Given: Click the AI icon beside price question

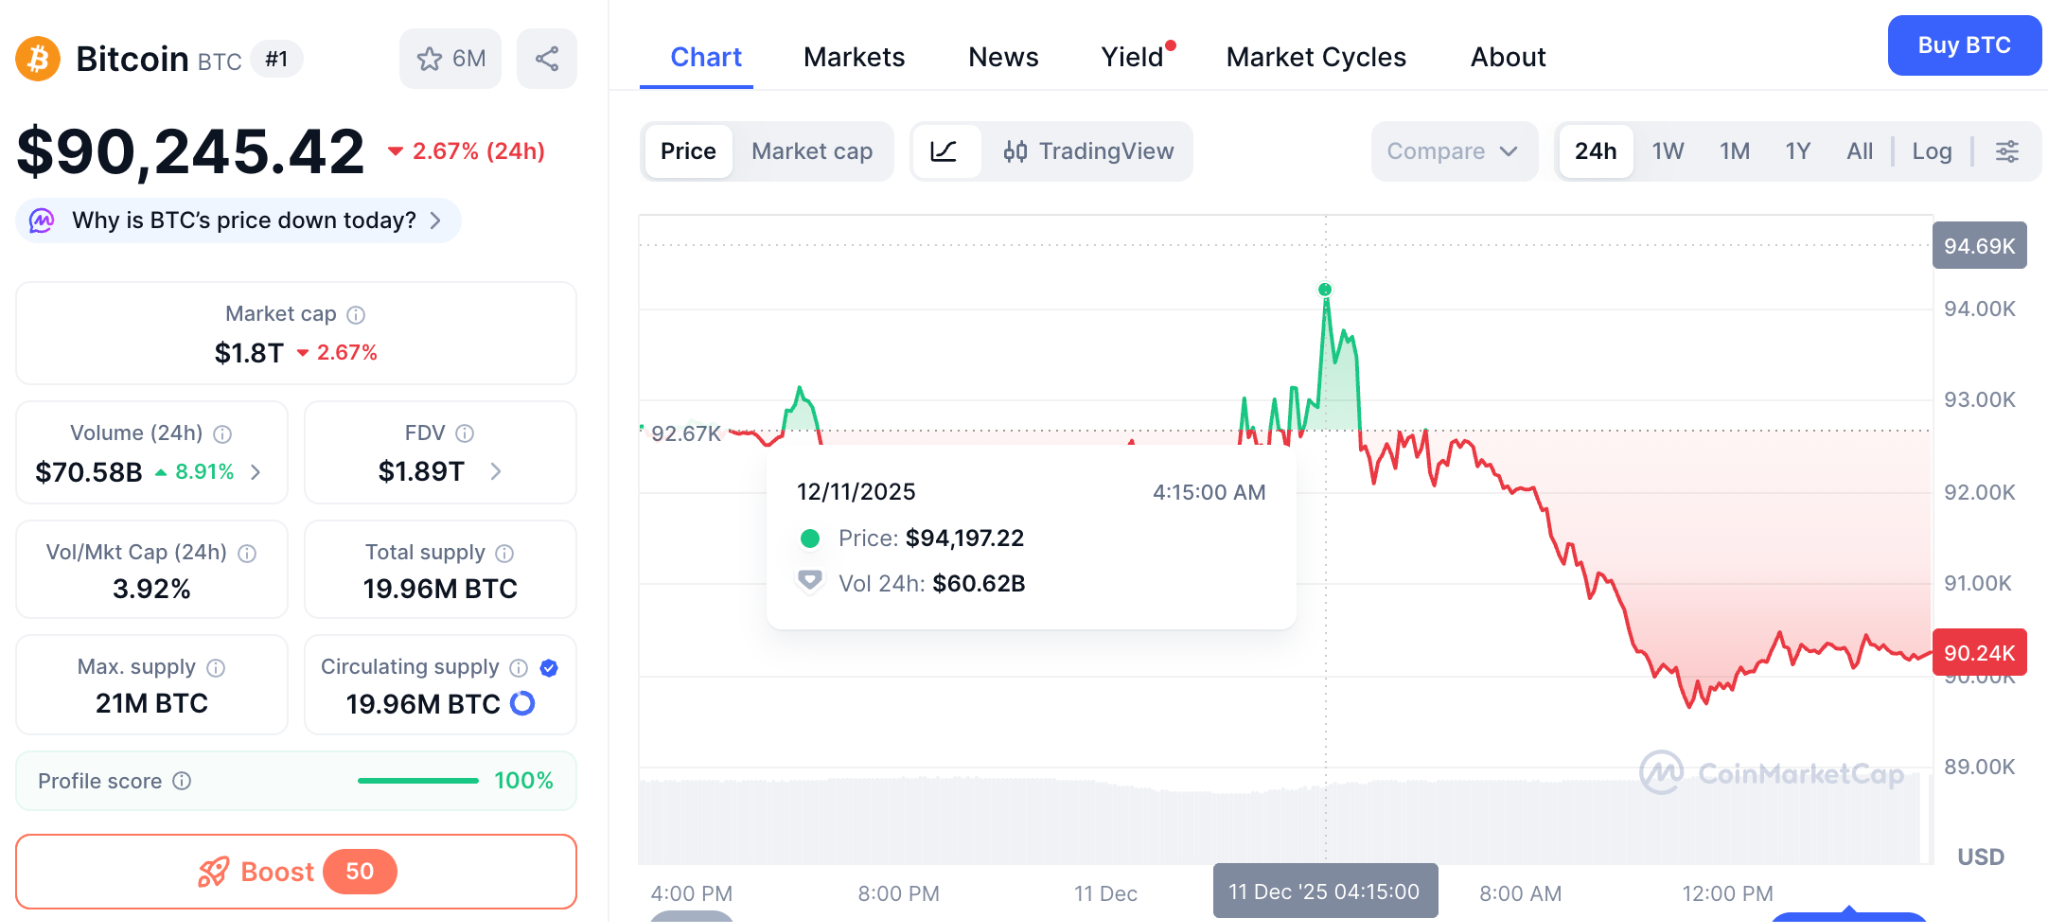Looking at the screenshot, I should click(42, 220).
